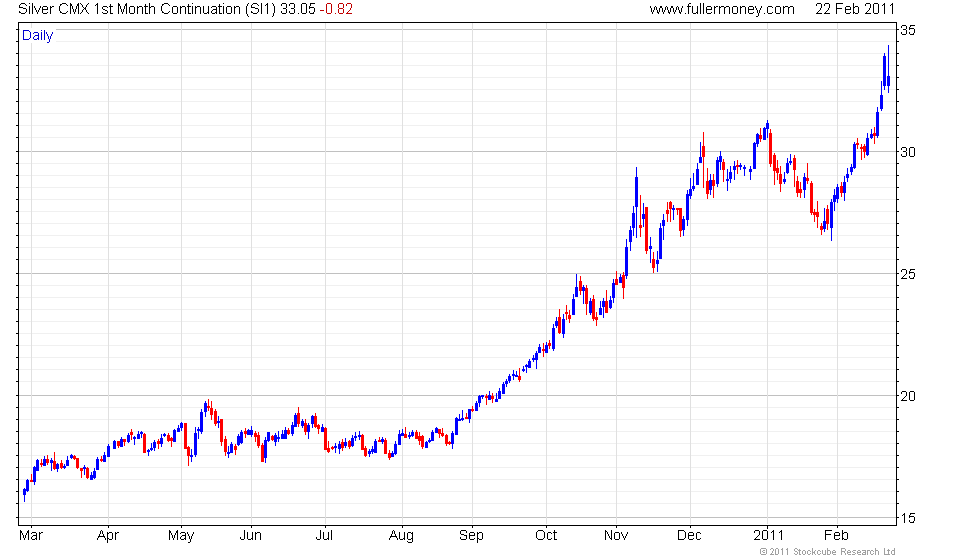Image resolution: width=980 pixels, height=560 pixels.
Task: Click the www.fullermoney.com text
Action: 722,9
